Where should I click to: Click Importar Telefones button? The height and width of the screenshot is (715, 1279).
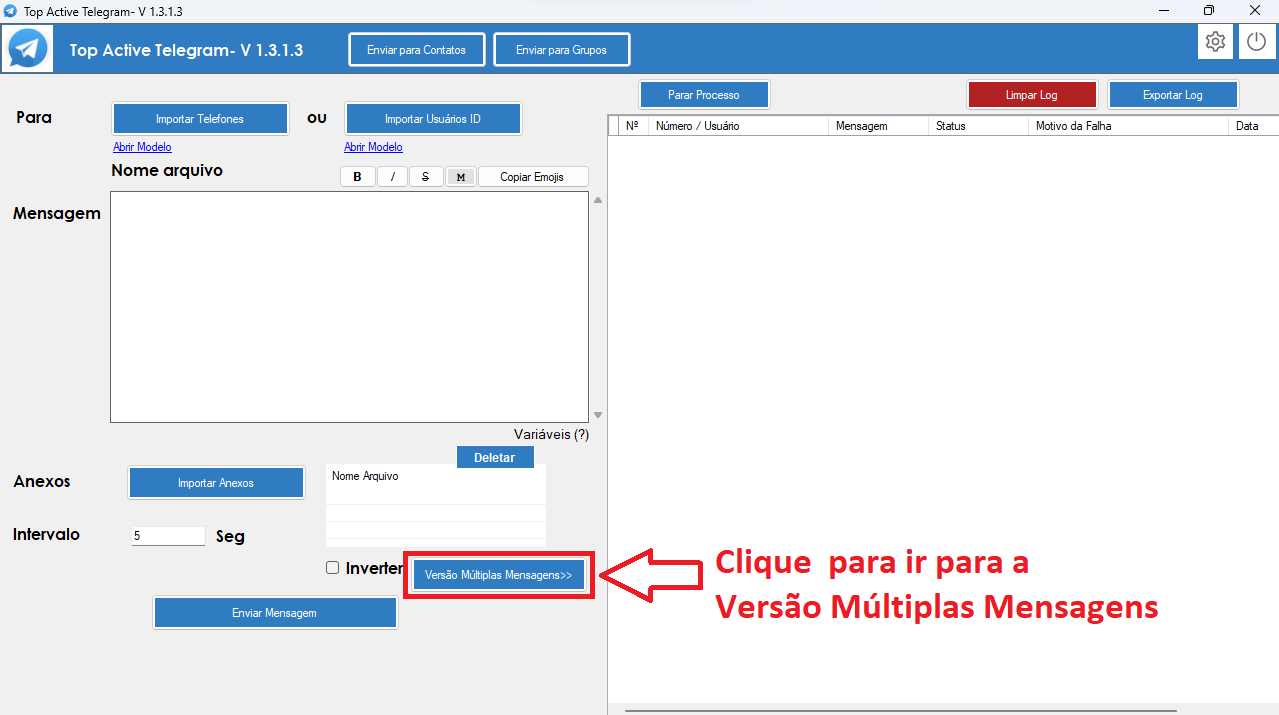200,119
